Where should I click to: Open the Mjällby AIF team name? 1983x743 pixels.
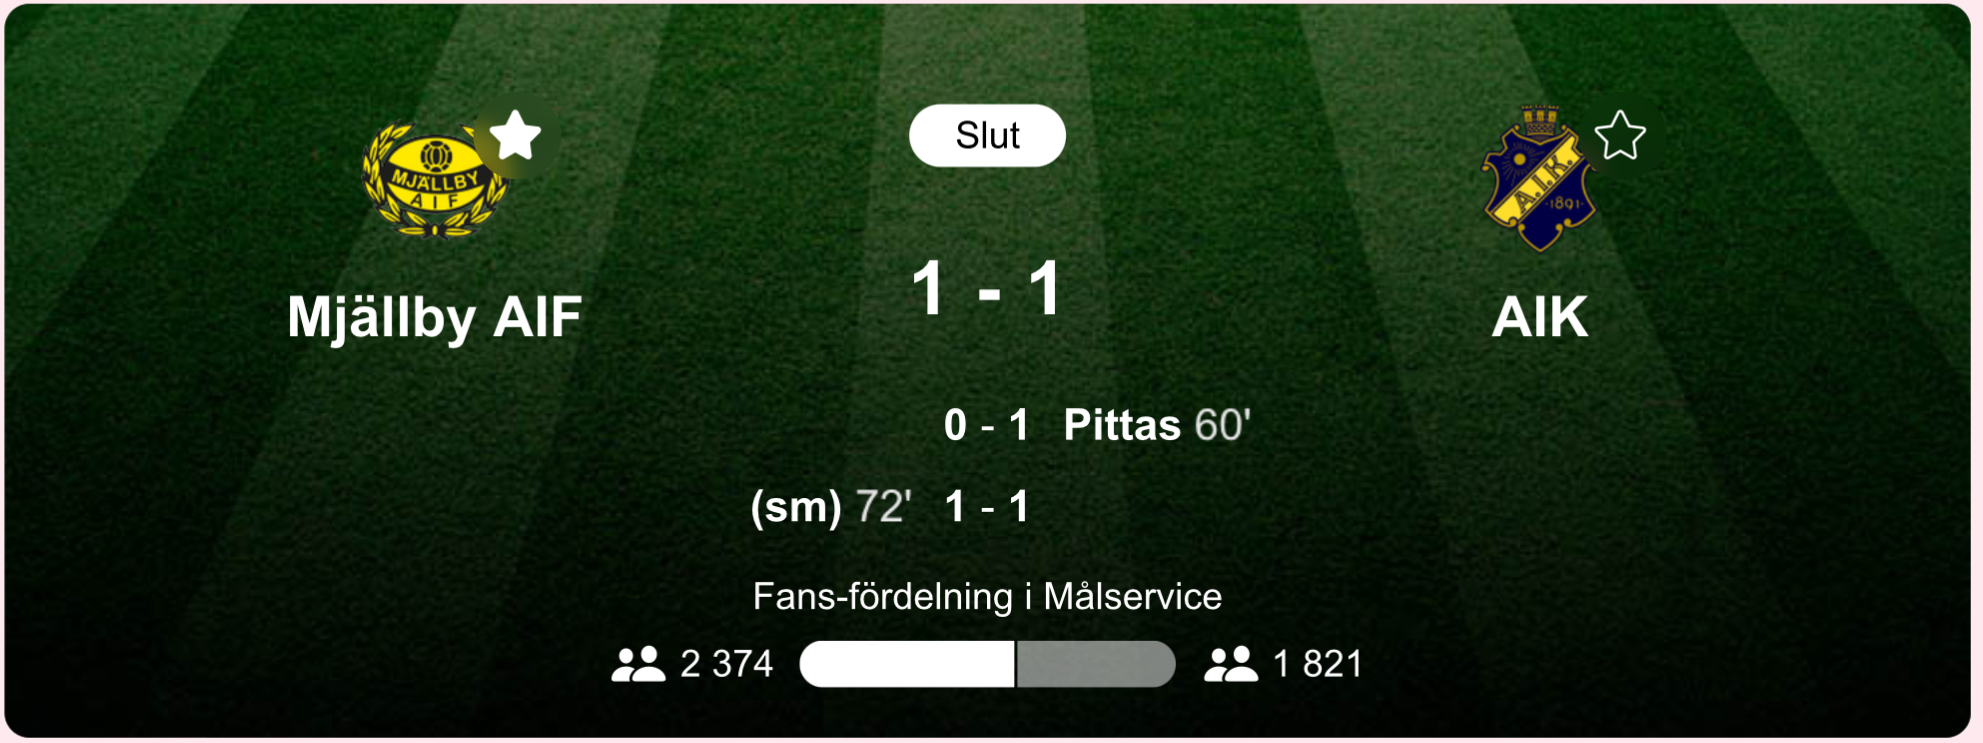[434, 317]
